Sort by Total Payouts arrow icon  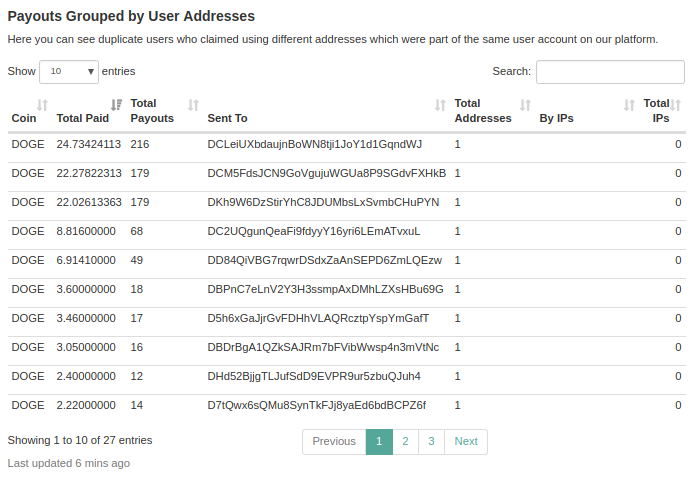tap(194, 105)
